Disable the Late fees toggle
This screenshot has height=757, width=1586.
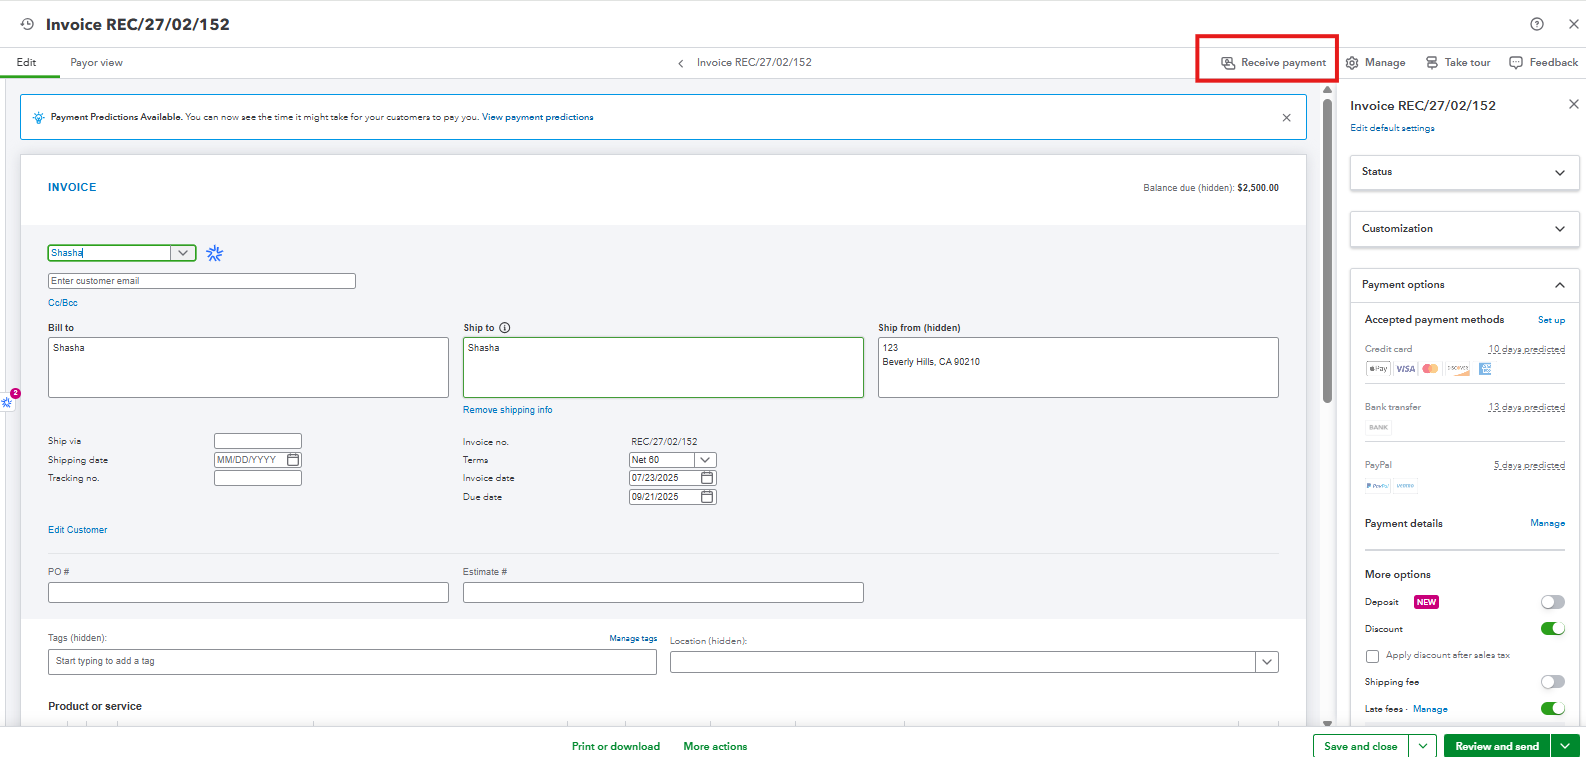tap(1553, 709)
